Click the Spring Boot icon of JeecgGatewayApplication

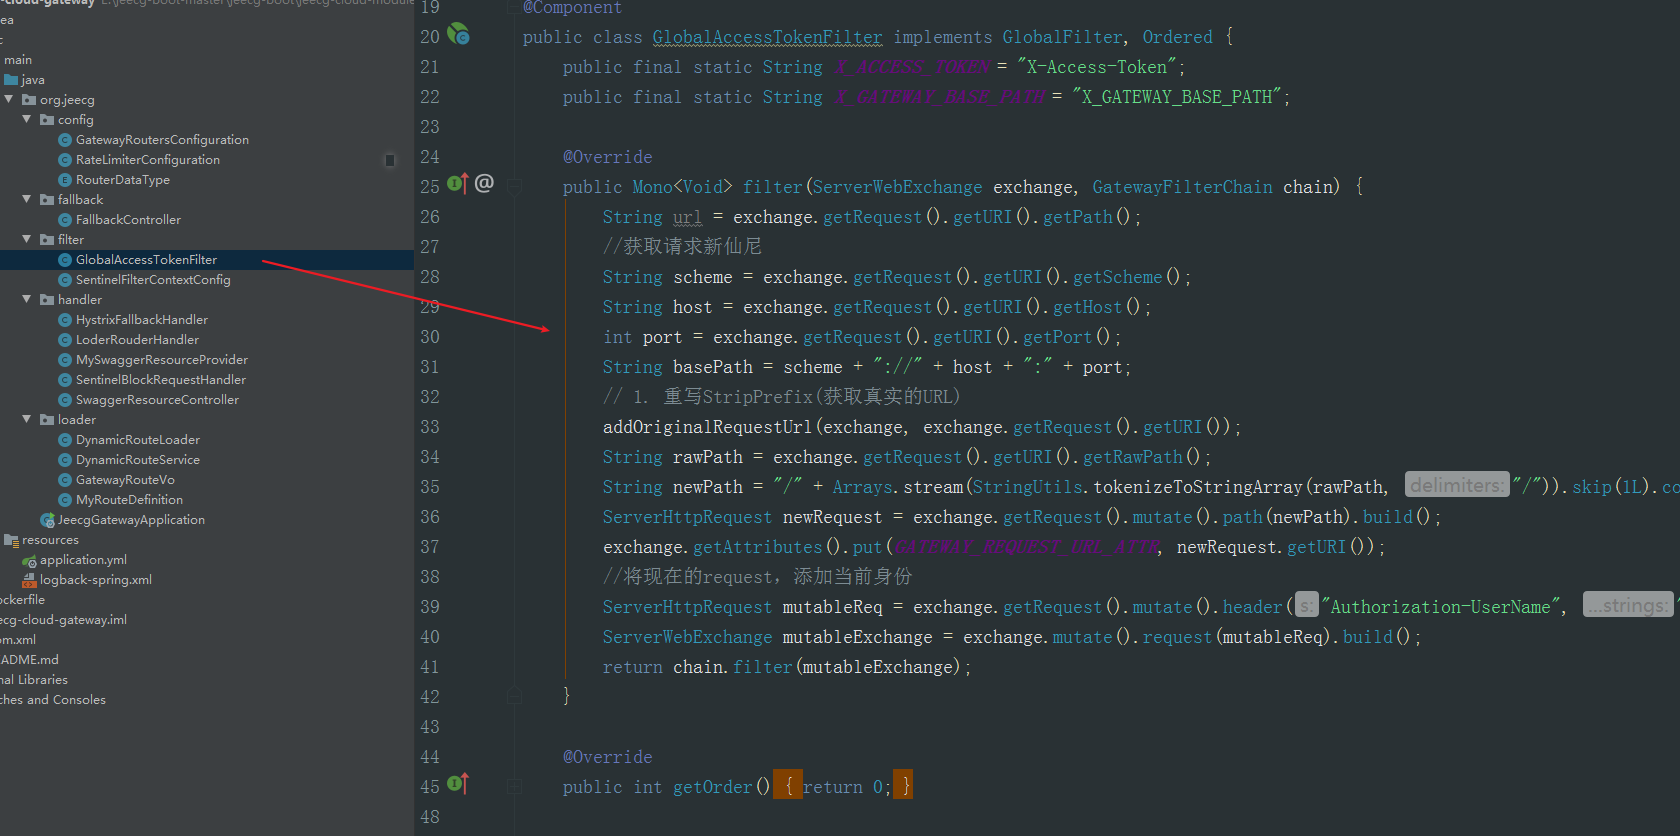click(x=47, y=520)
